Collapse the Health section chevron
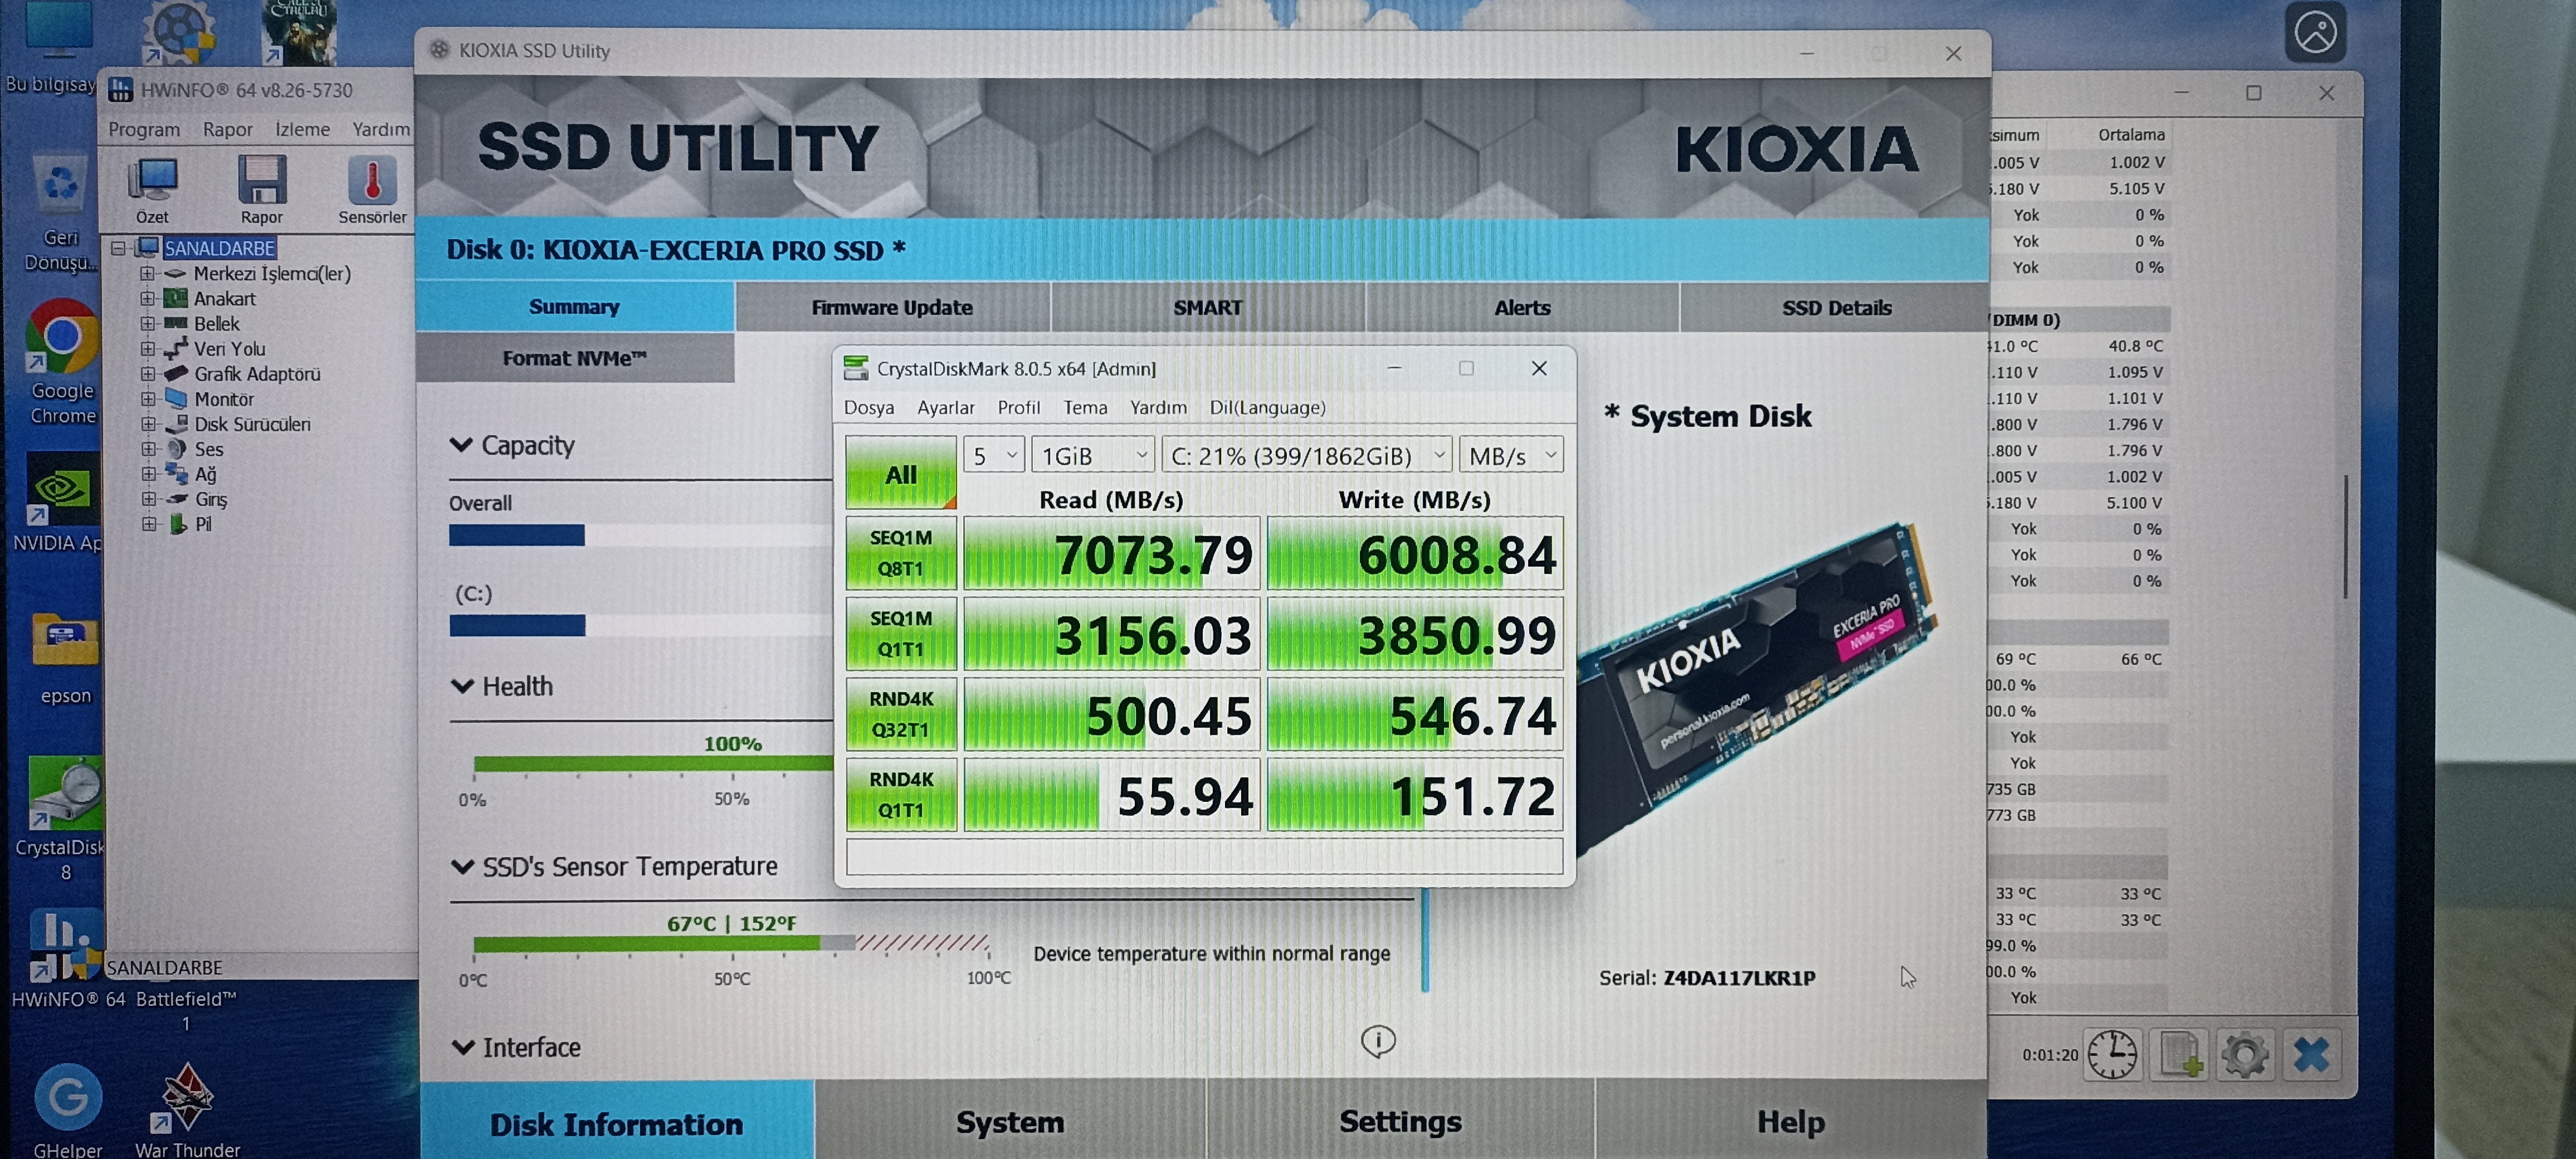Viewport: 2576px width, 1159px height. (462, 686)
